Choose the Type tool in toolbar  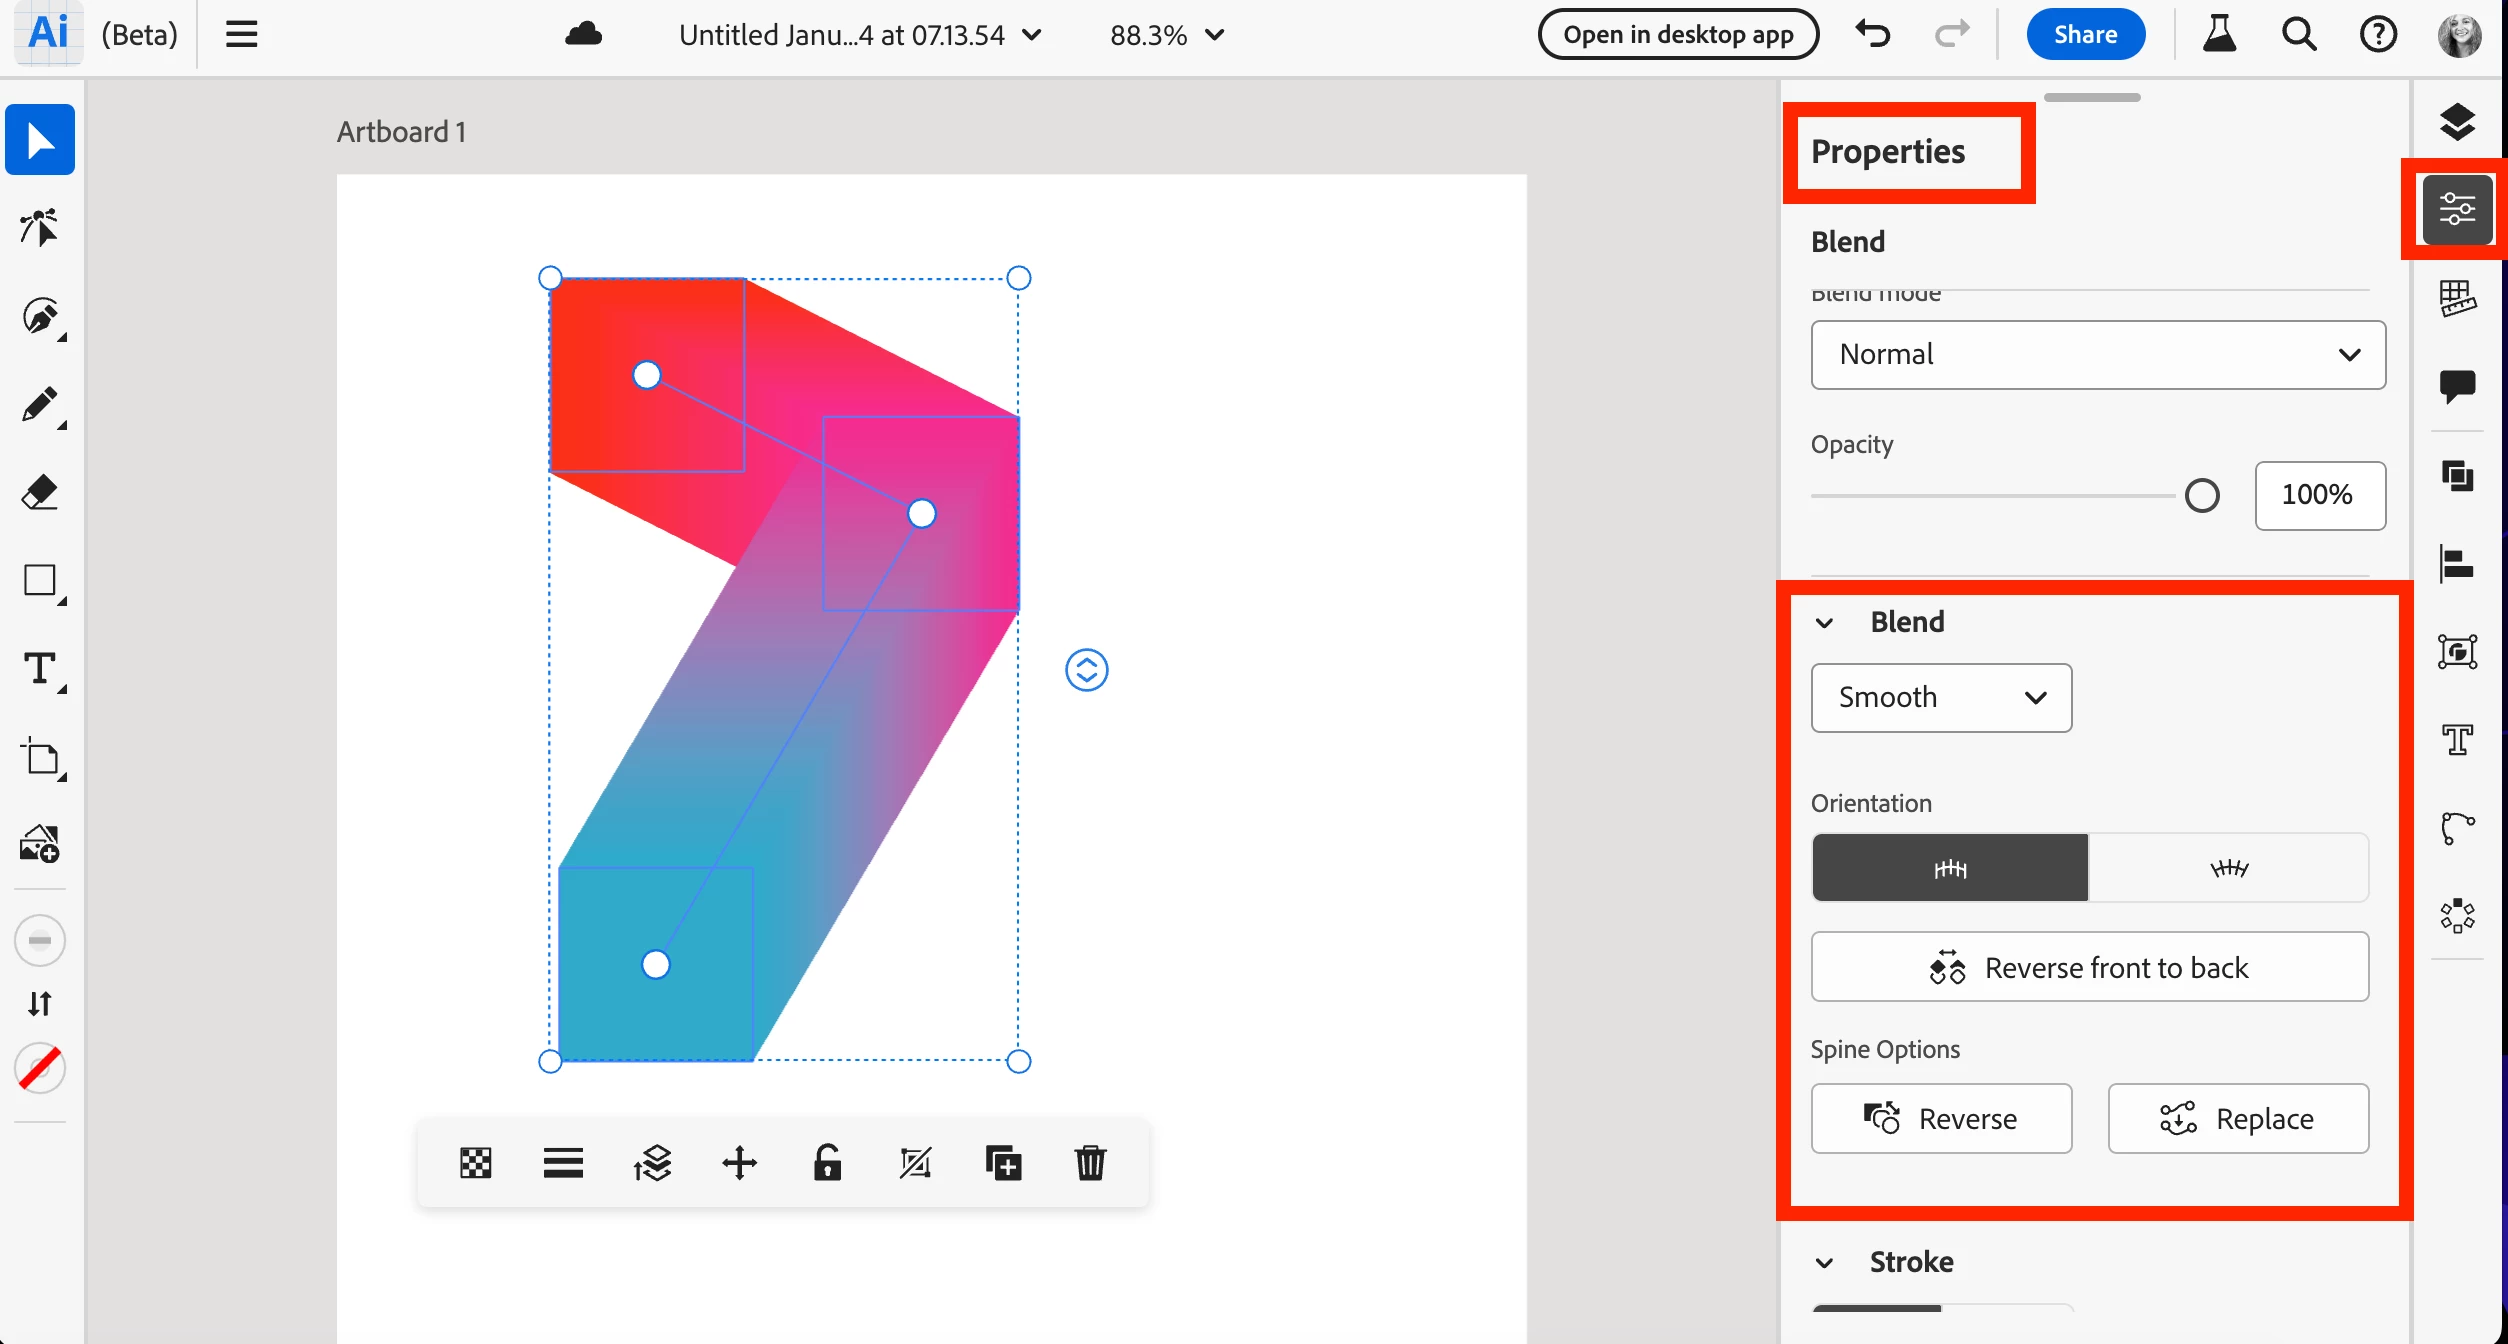(40, 669)
